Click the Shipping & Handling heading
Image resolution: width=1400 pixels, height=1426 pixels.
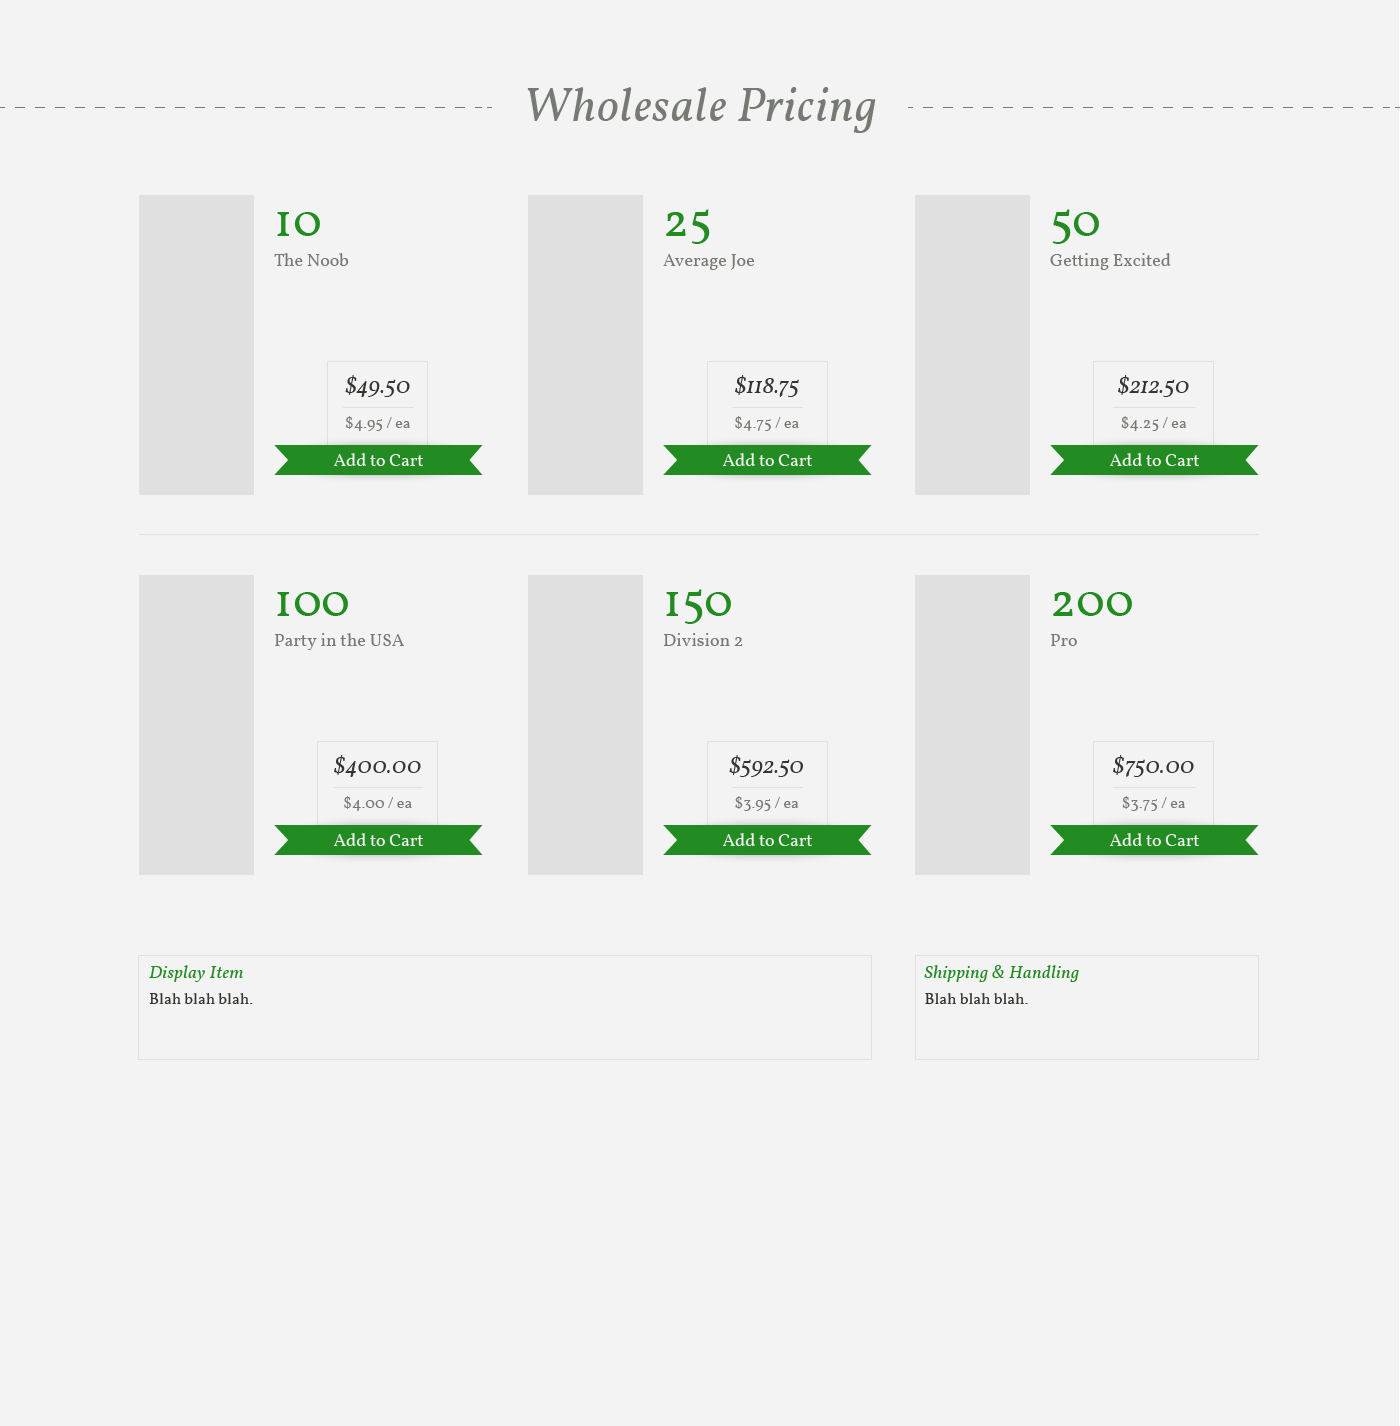pyautogui.click(x=1001, y=972)
